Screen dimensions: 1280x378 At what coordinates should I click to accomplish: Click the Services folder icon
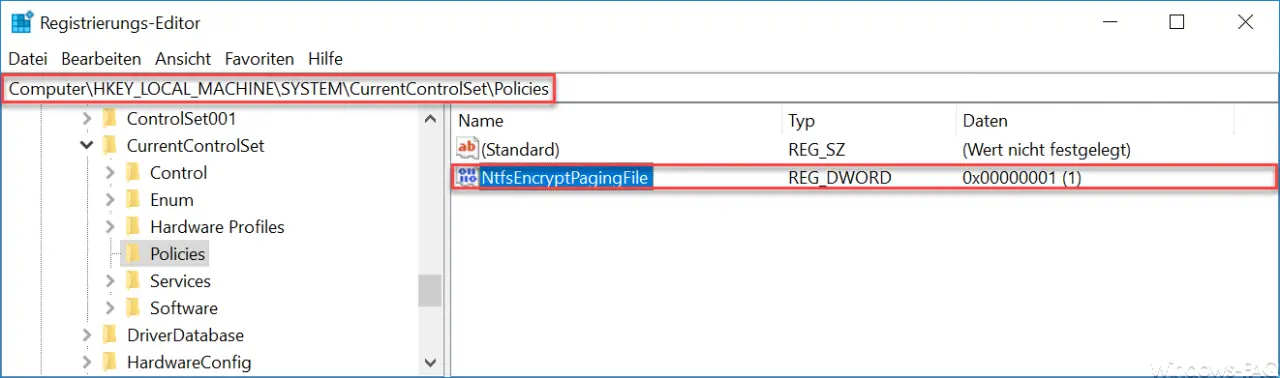click(x=132, y=281)
